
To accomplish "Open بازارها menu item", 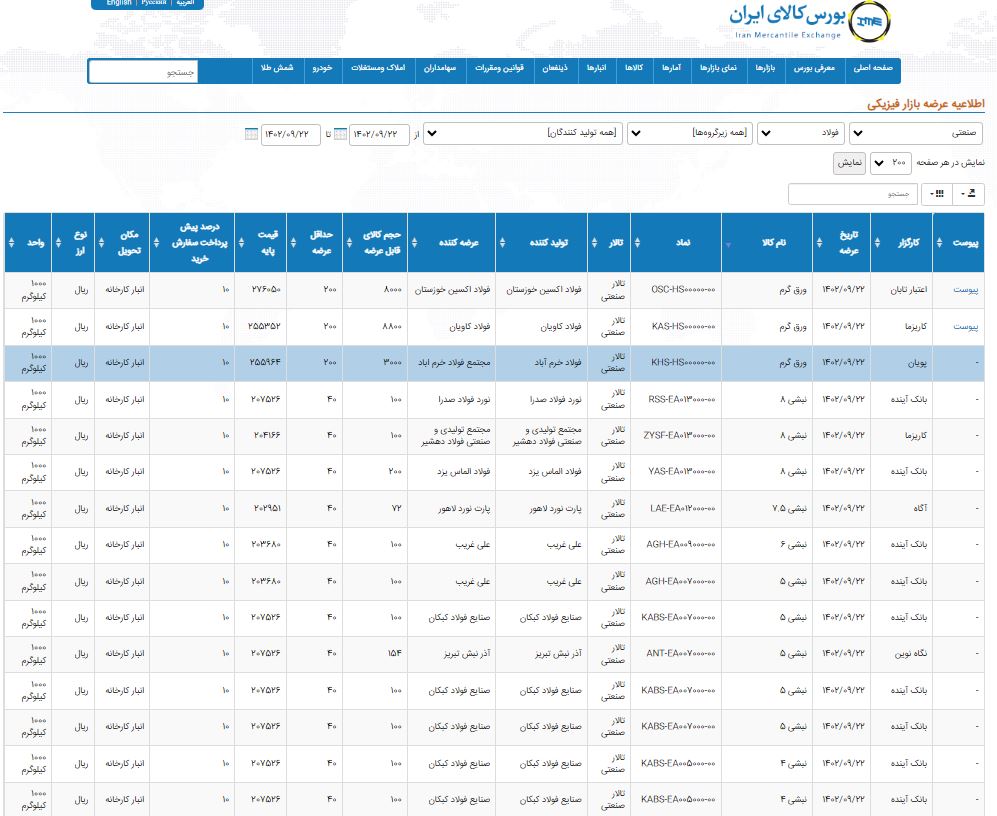I will coord(765,68).
